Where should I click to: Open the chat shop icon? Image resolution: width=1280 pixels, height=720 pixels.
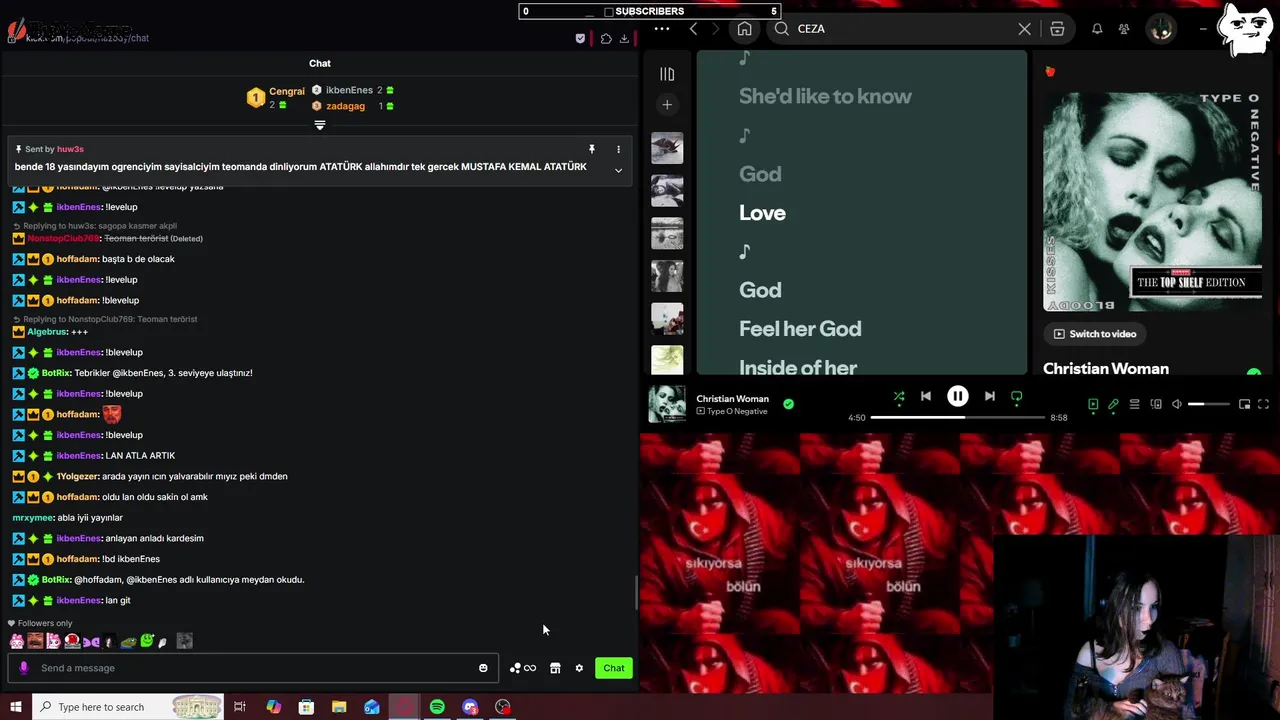click(555, 668)
